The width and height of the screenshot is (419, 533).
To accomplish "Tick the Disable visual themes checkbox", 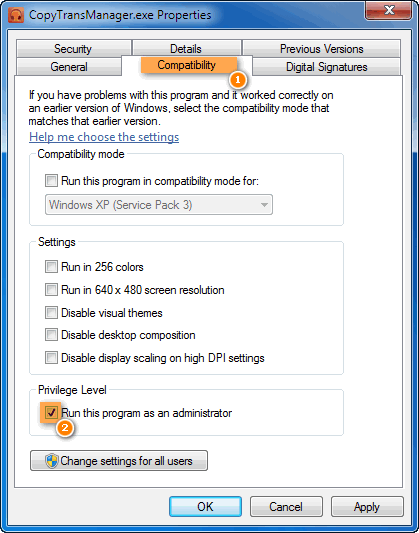I will point(51,312).
